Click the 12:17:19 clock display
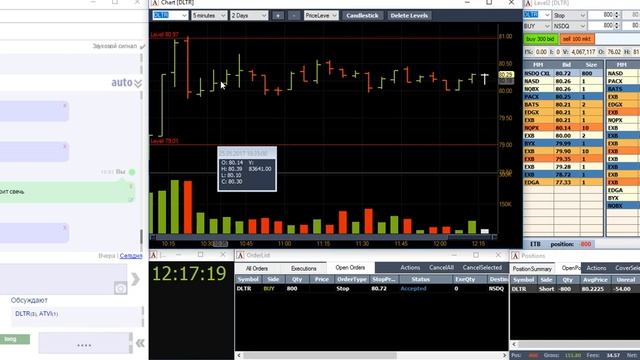The height and width of the screenshot is (360, 640). 189,273
